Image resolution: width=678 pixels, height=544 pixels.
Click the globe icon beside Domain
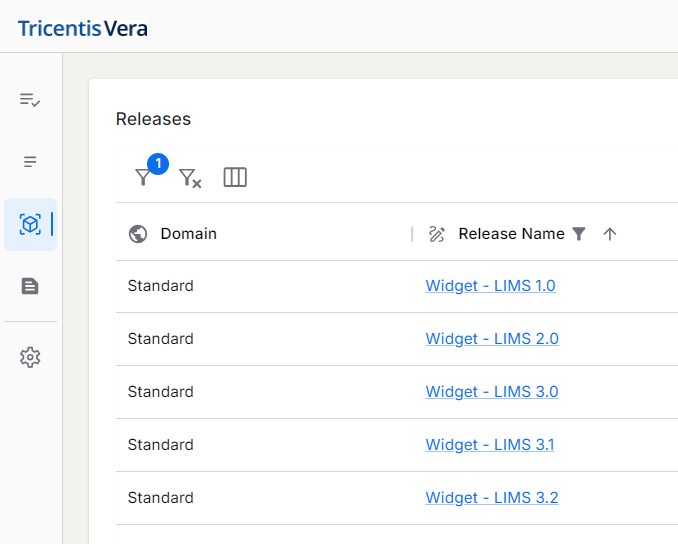pyautogui.click(x=138, y=234)
